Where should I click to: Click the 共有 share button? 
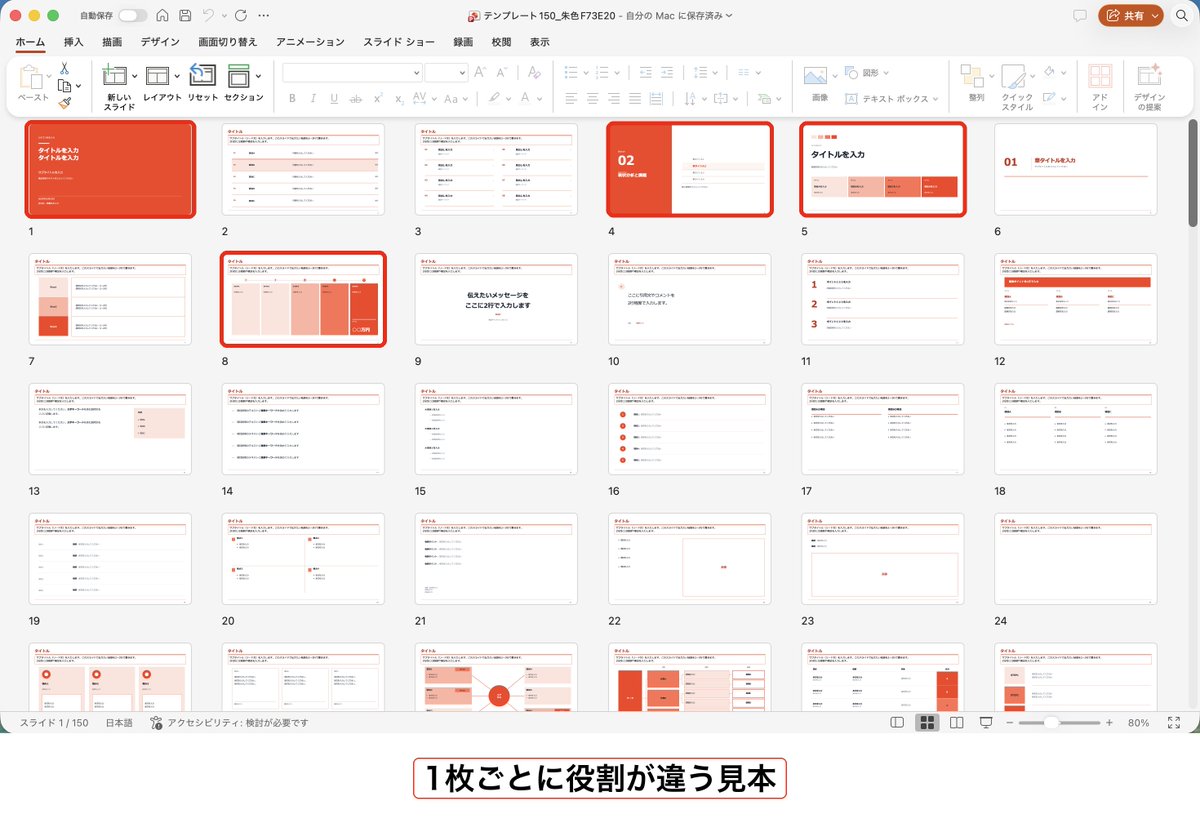[1131, 16]
